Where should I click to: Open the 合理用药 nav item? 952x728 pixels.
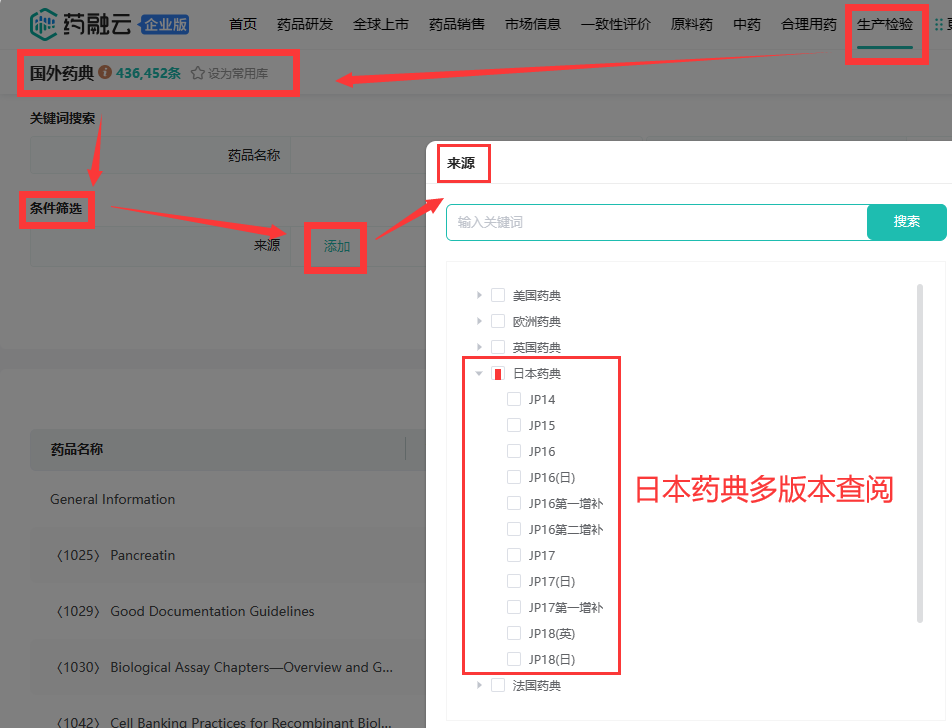pos(809,24)
